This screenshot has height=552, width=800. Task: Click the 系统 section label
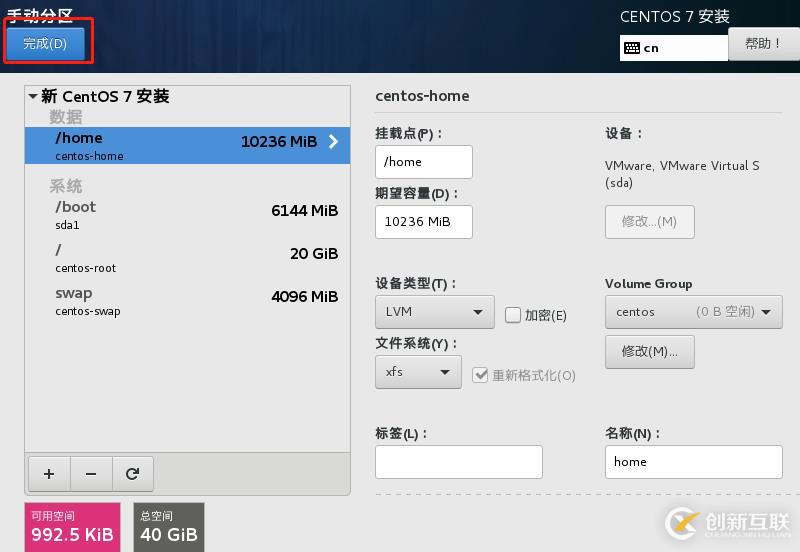(66, 186)
